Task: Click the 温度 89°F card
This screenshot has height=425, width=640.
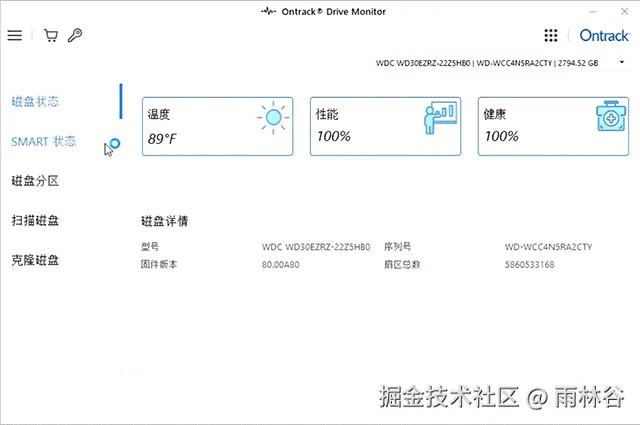Action: click(x=218, y=126)
